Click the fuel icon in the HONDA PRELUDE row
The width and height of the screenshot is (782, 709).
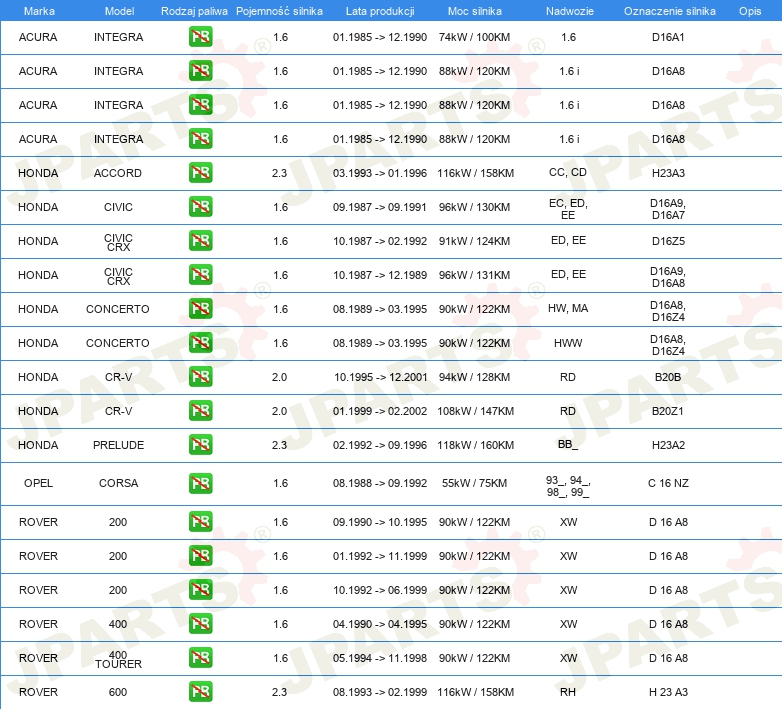click(x=200, y=444)
